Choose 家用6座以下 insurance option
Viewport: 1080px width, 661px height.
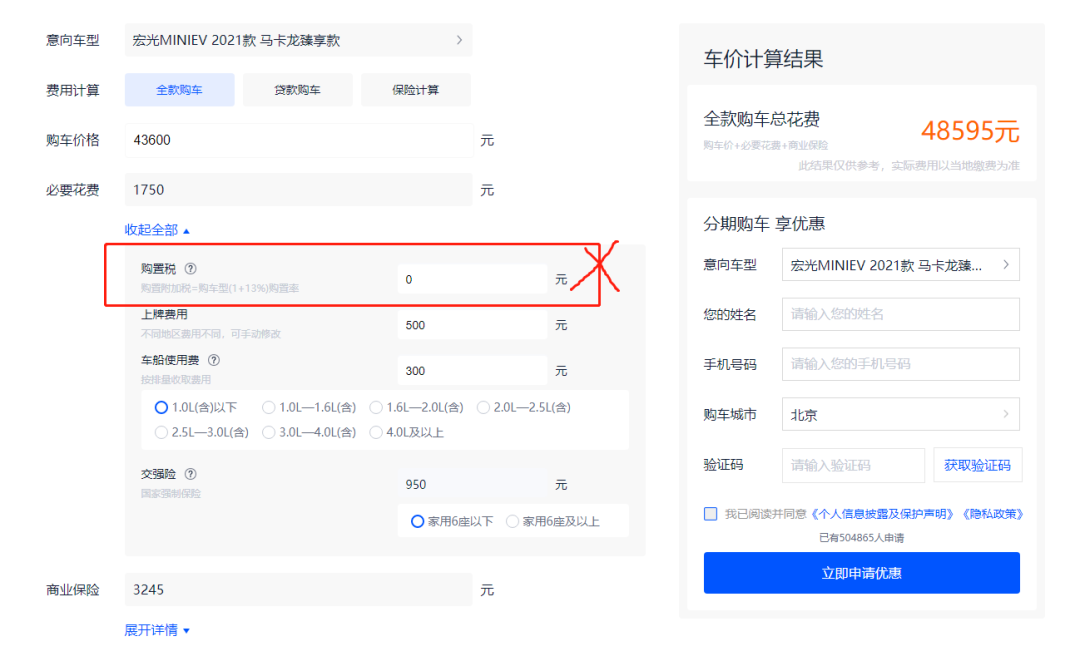click(x=452, y=521)
